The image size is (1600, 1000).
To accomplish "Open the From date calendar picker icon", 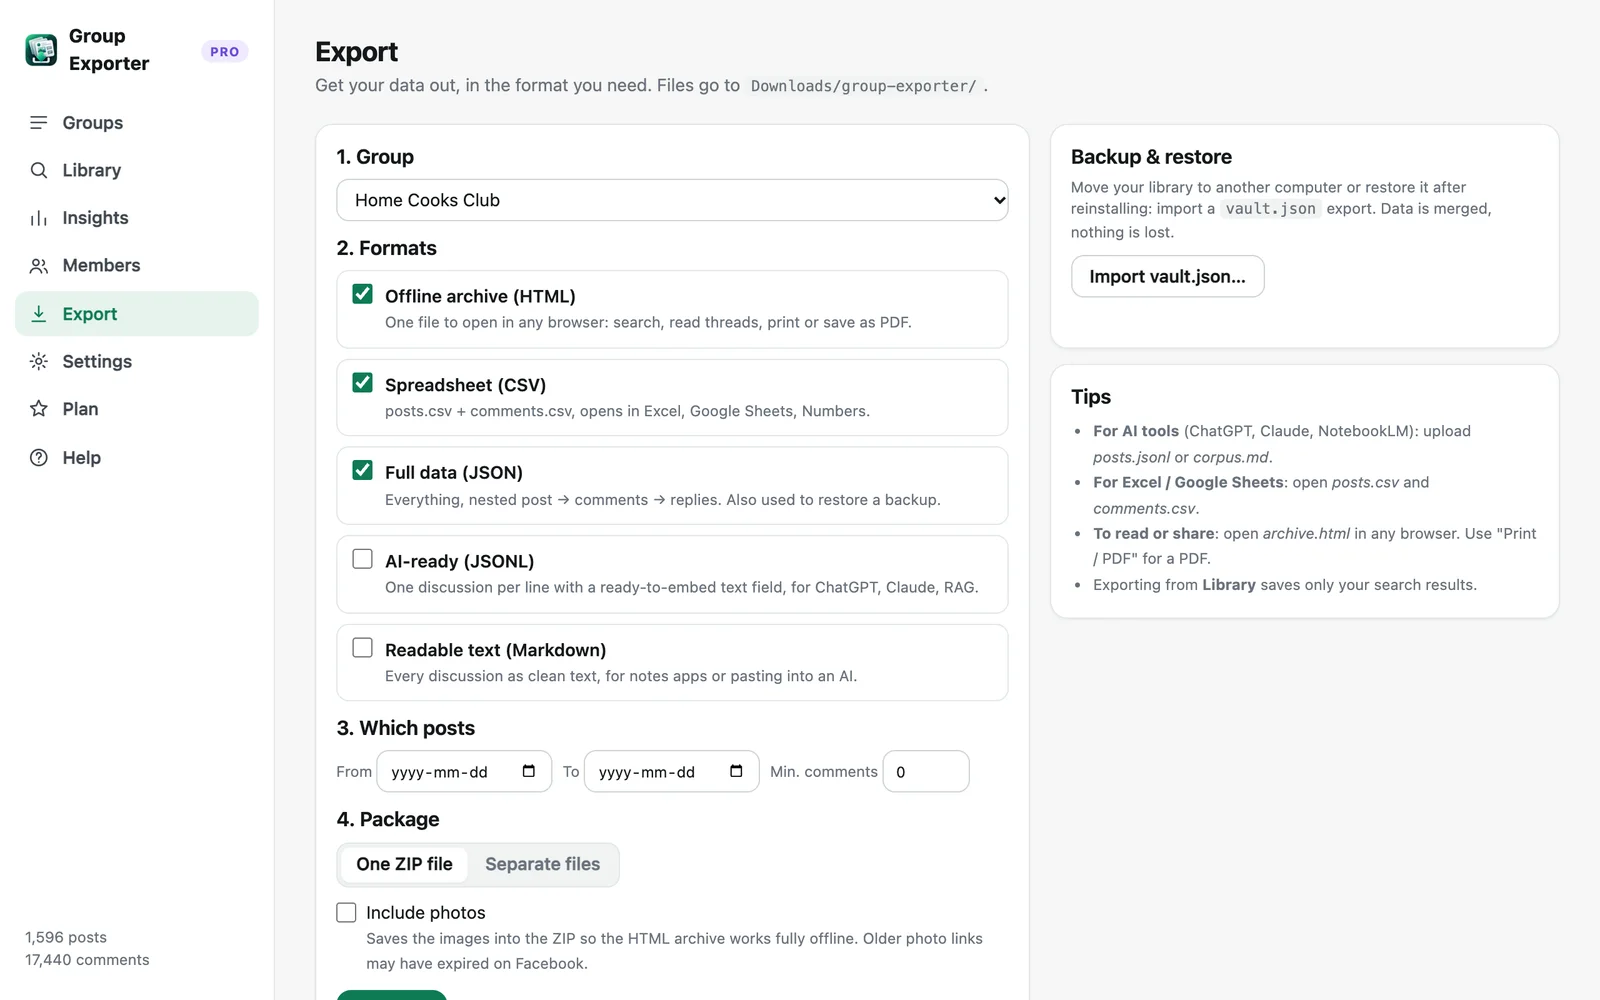I will point(529,771).
